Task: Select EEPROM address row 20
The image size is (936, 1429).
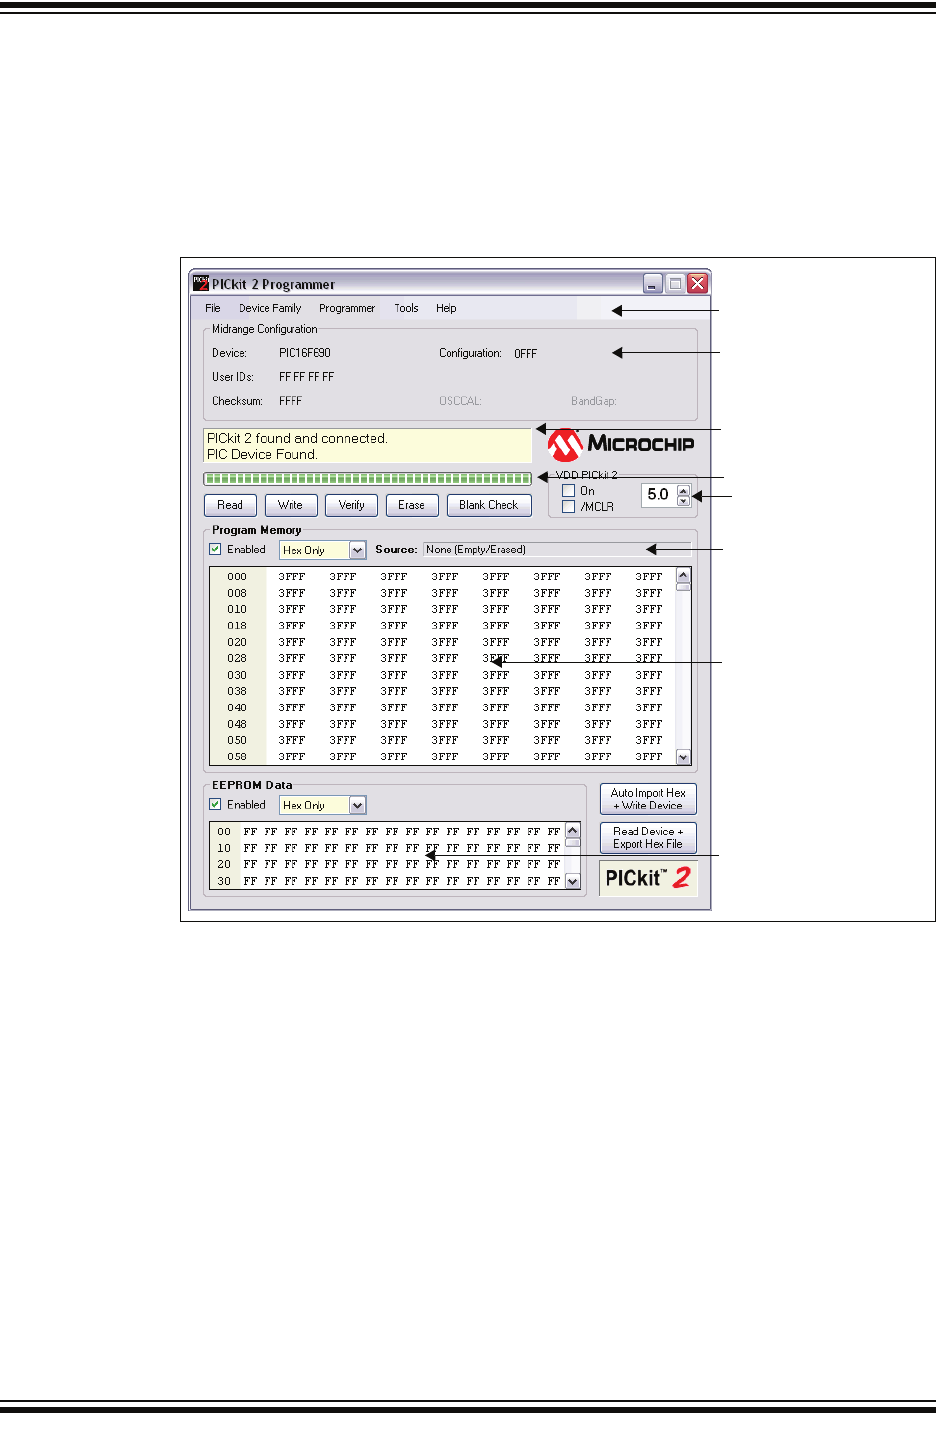Action: (x=224, y=864)
